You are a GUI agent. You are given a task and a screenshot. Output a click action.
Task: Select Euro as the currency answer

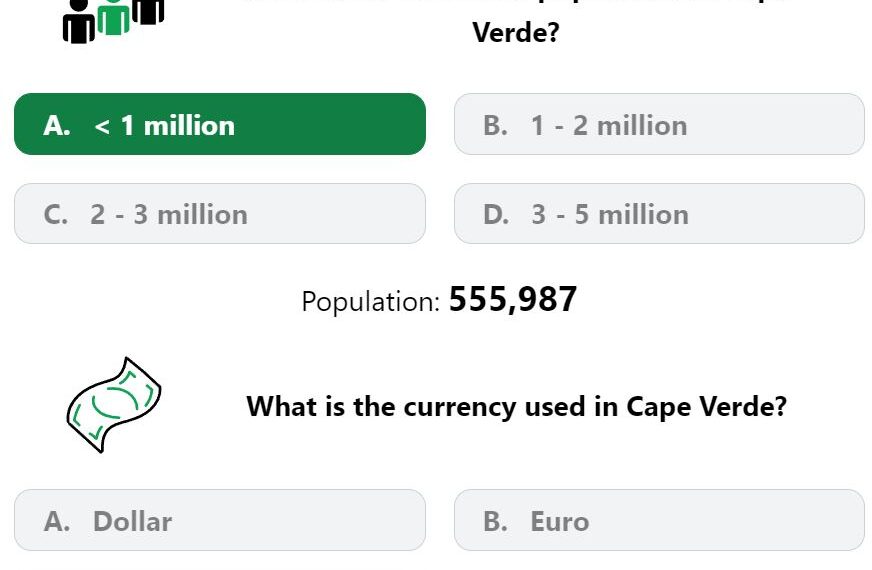click(x=659, y=521)
